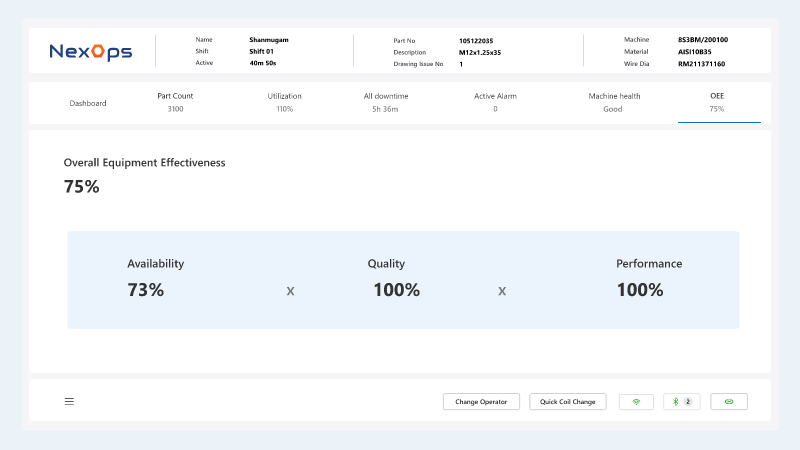Select the OEE tab

tap(716, 102)
